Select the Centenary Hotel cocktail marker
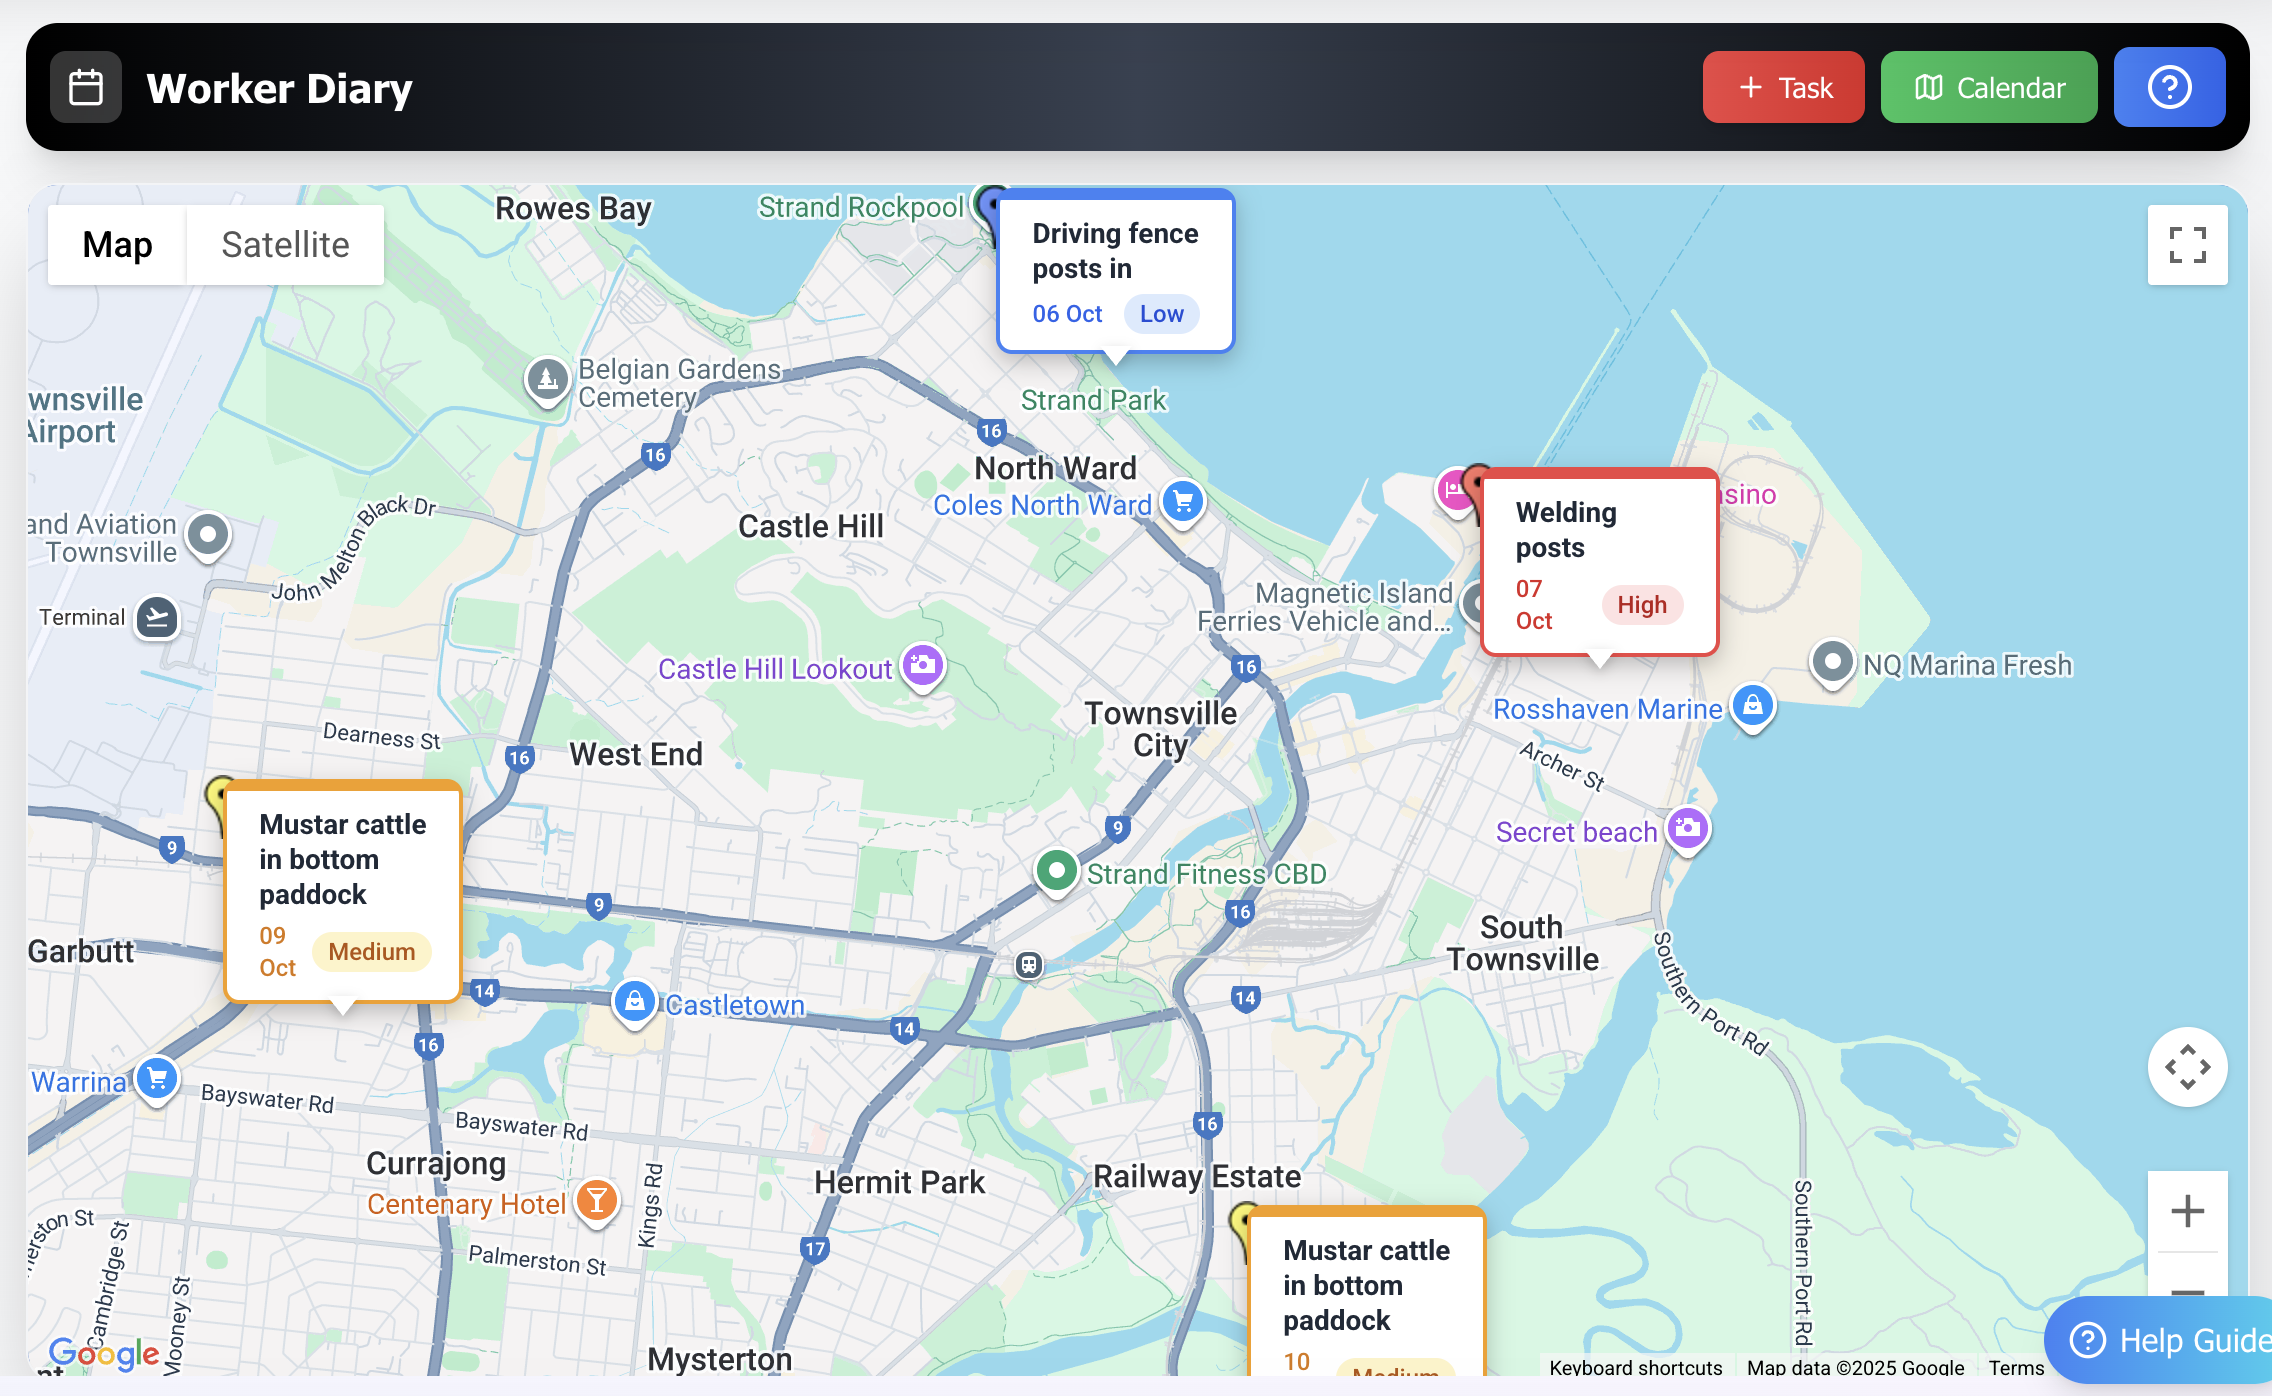 [597, 1200]
